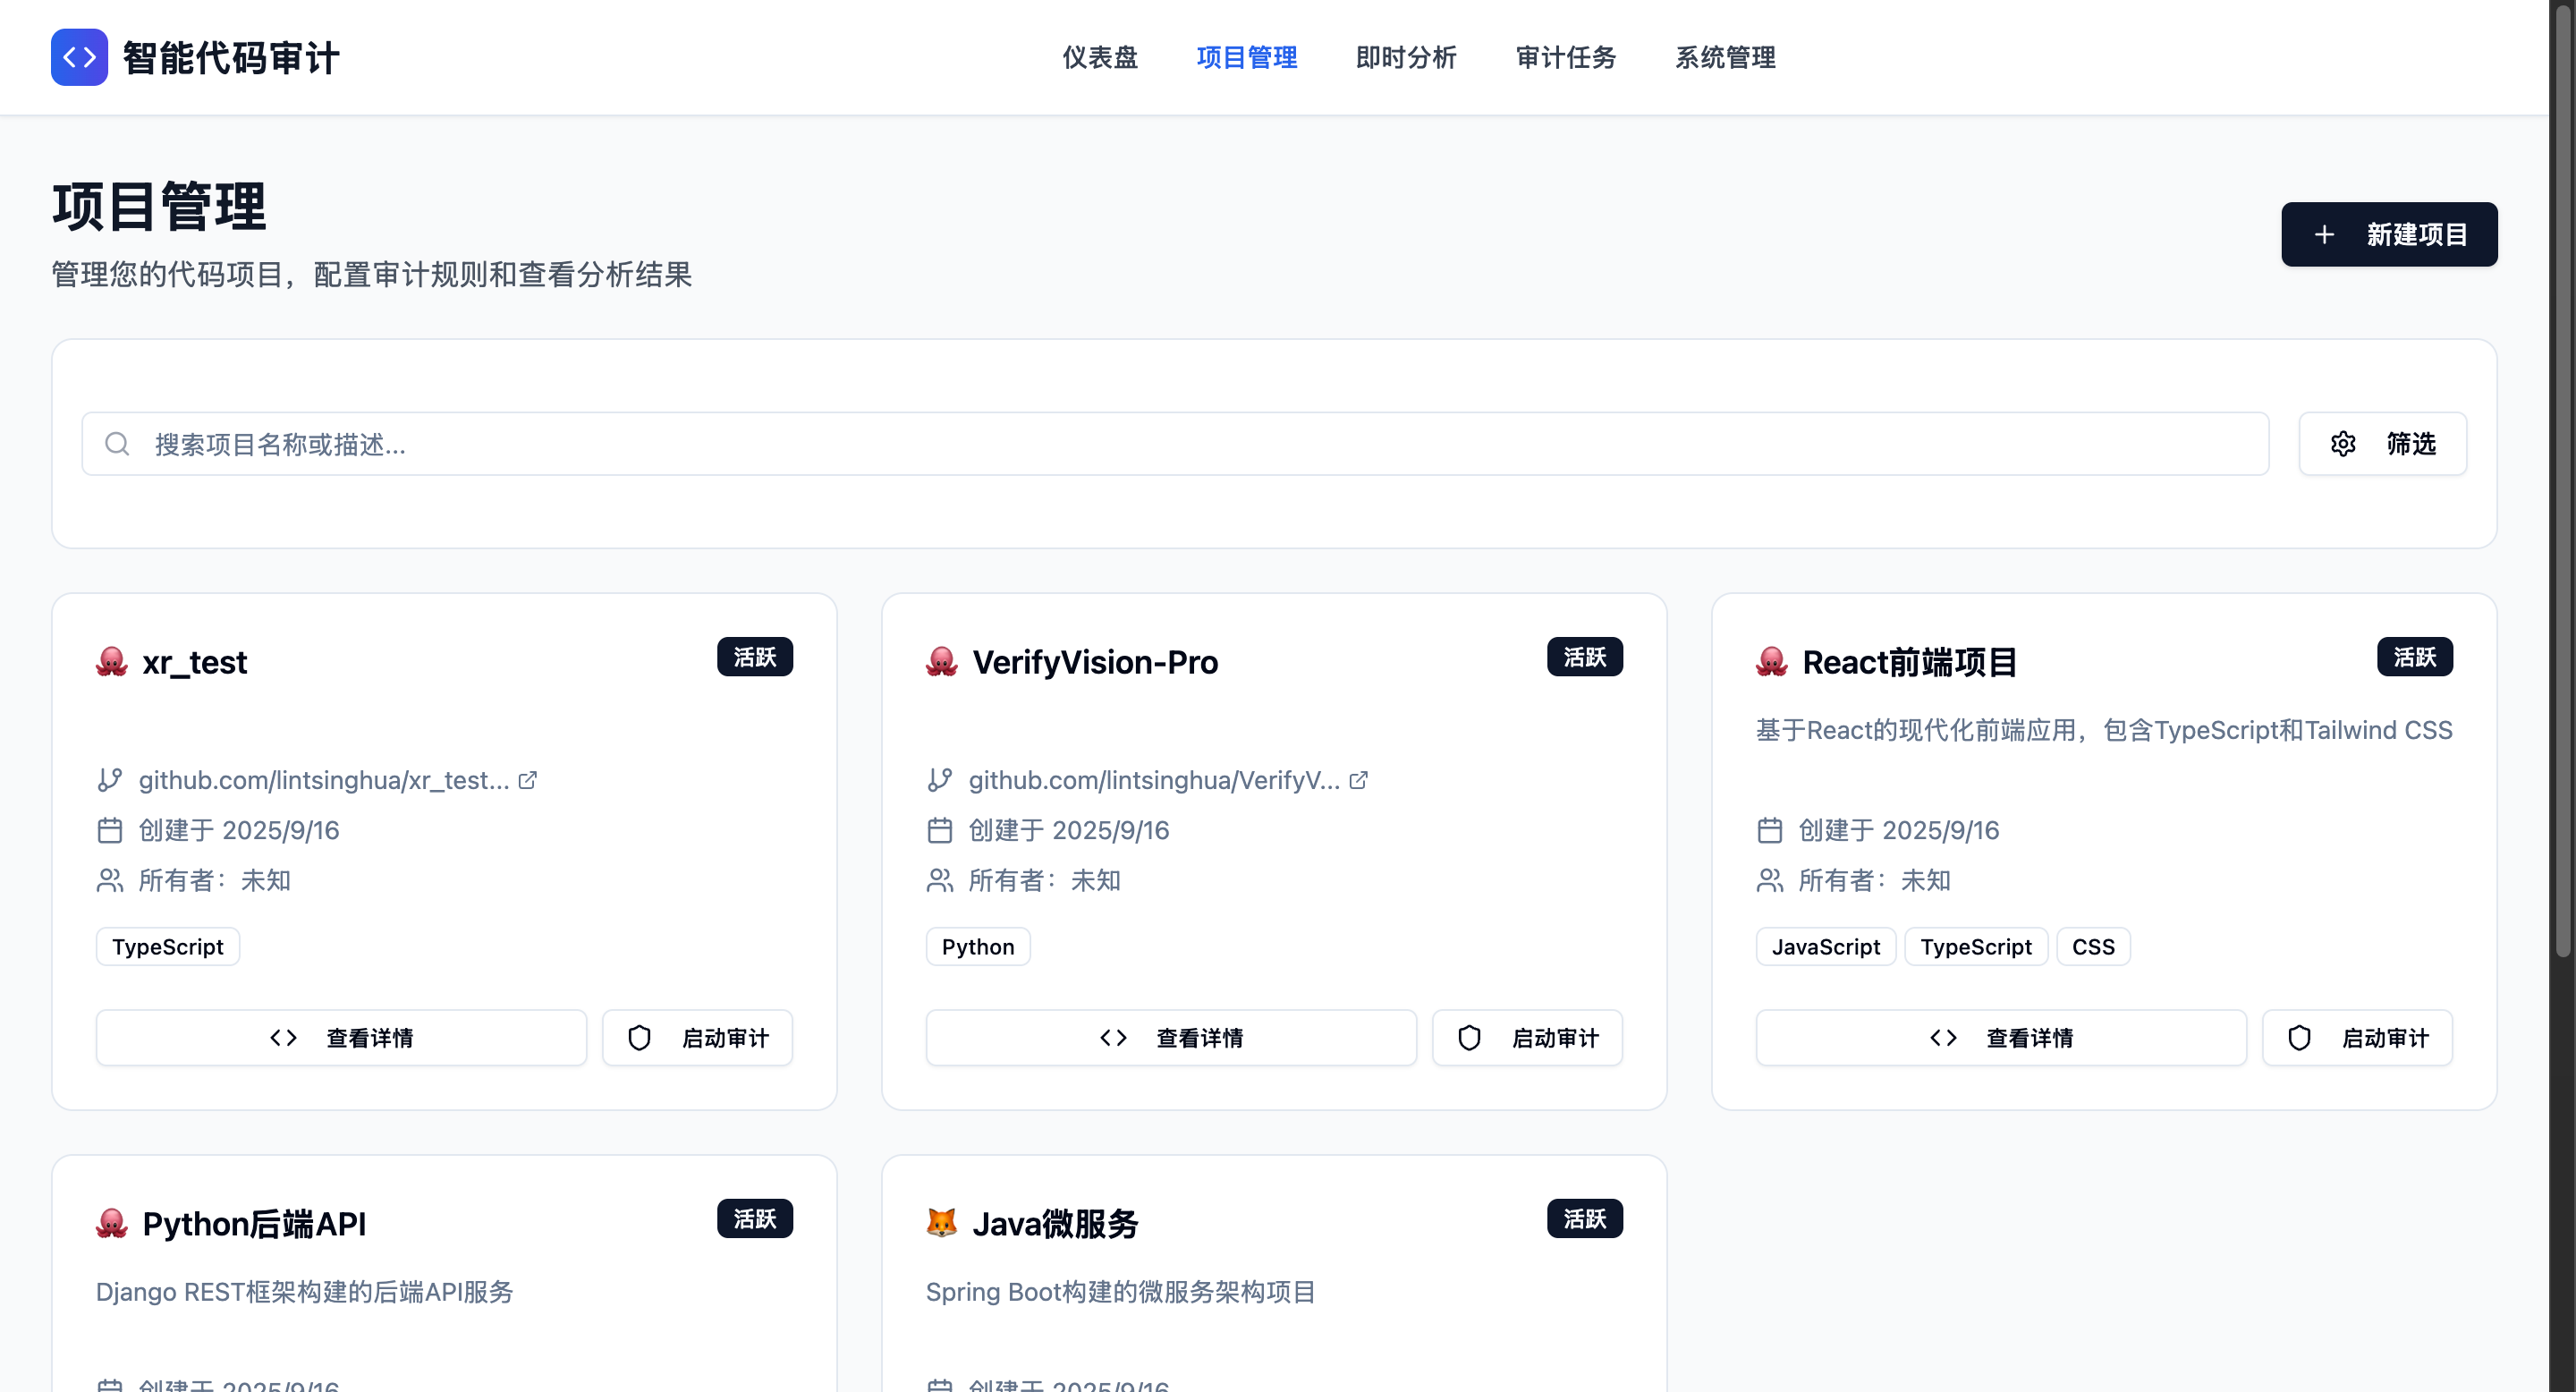Toggle the 活跃 badge on Java微服务
Image resolution: width=2576 pixels, height=1392 pixels.
pyautogui.click(x=1585, y=1218)
